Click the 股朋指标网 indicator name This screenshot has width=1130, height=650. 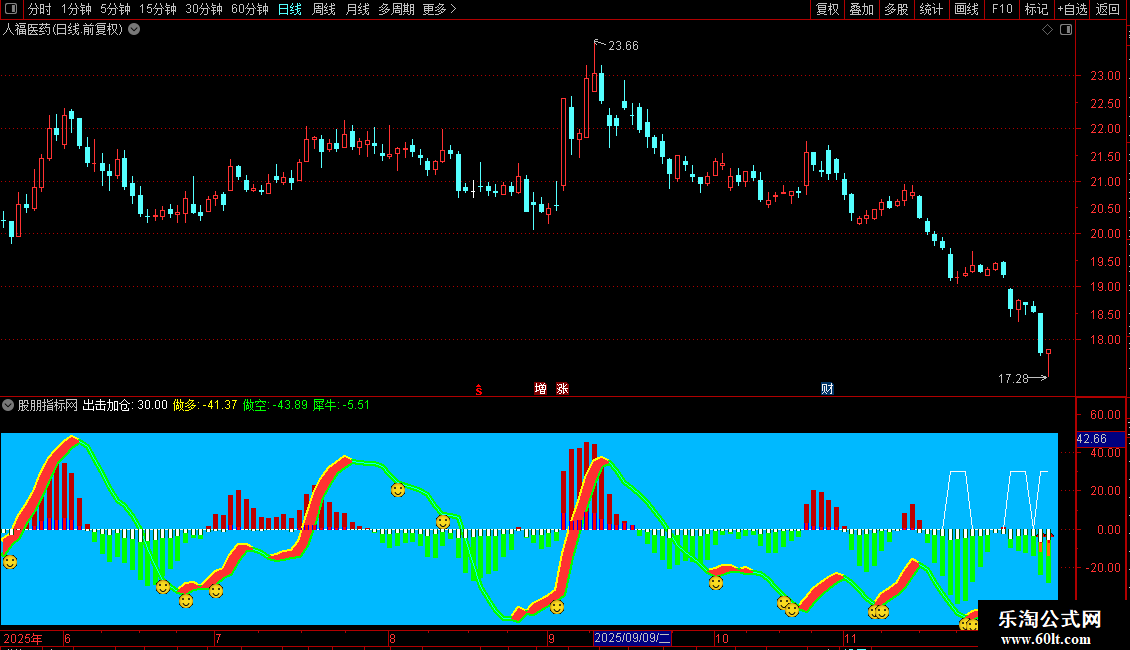tap(48, 405)
